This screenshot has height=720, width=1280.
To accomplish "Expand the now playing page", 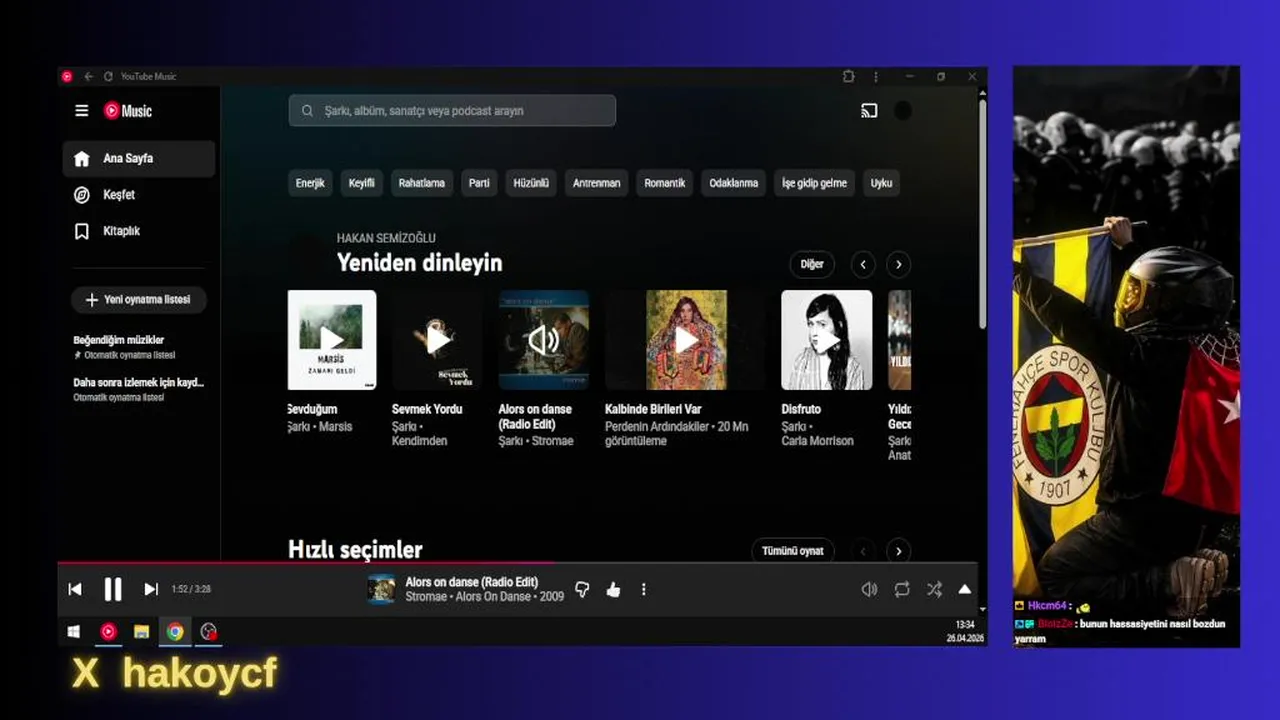I will coord(964,589).
